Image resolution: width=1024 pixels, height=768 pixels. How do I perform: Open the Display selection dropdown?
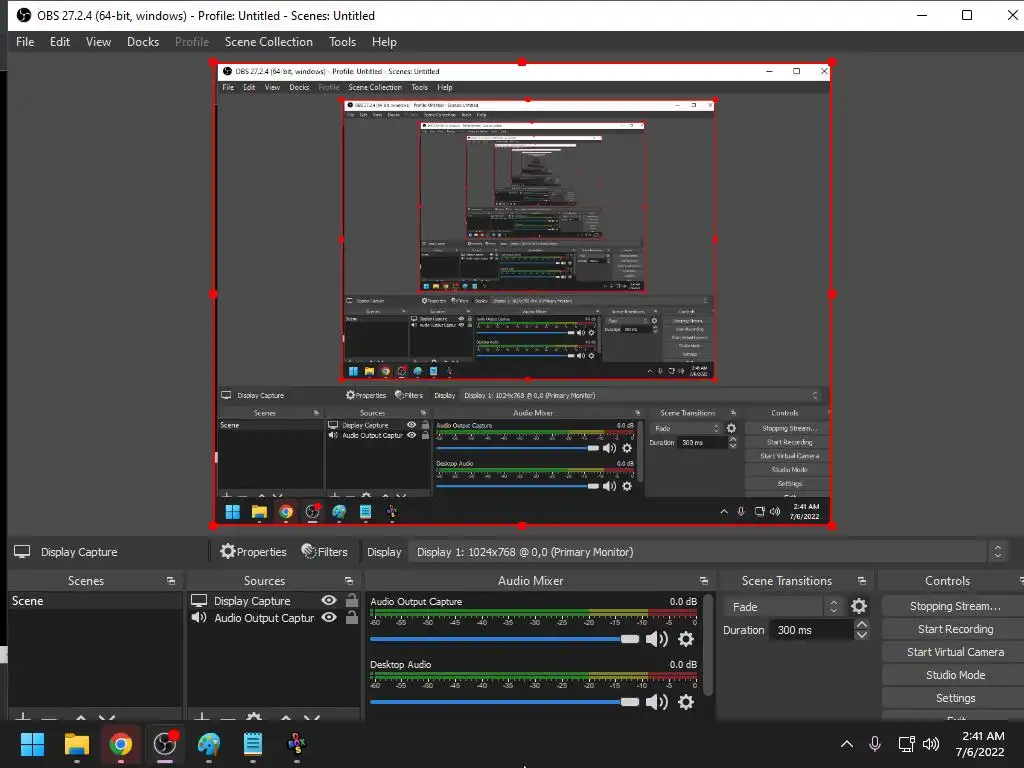(x=709, y=552)
